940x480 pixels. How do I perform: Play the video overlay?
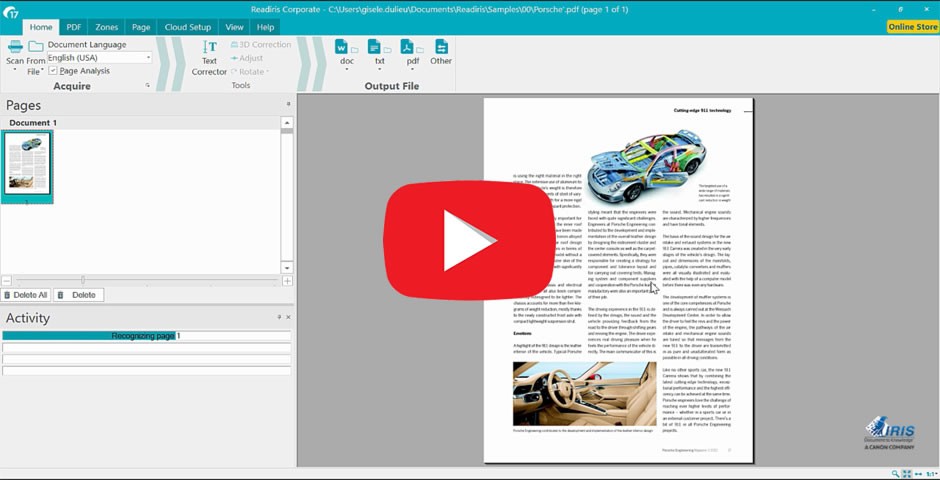click(469, 240)
